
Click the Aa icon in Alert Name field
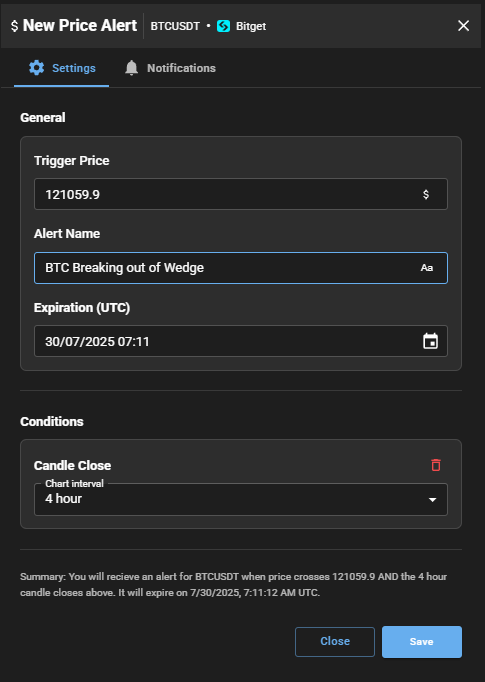click(x=427, y=268)
